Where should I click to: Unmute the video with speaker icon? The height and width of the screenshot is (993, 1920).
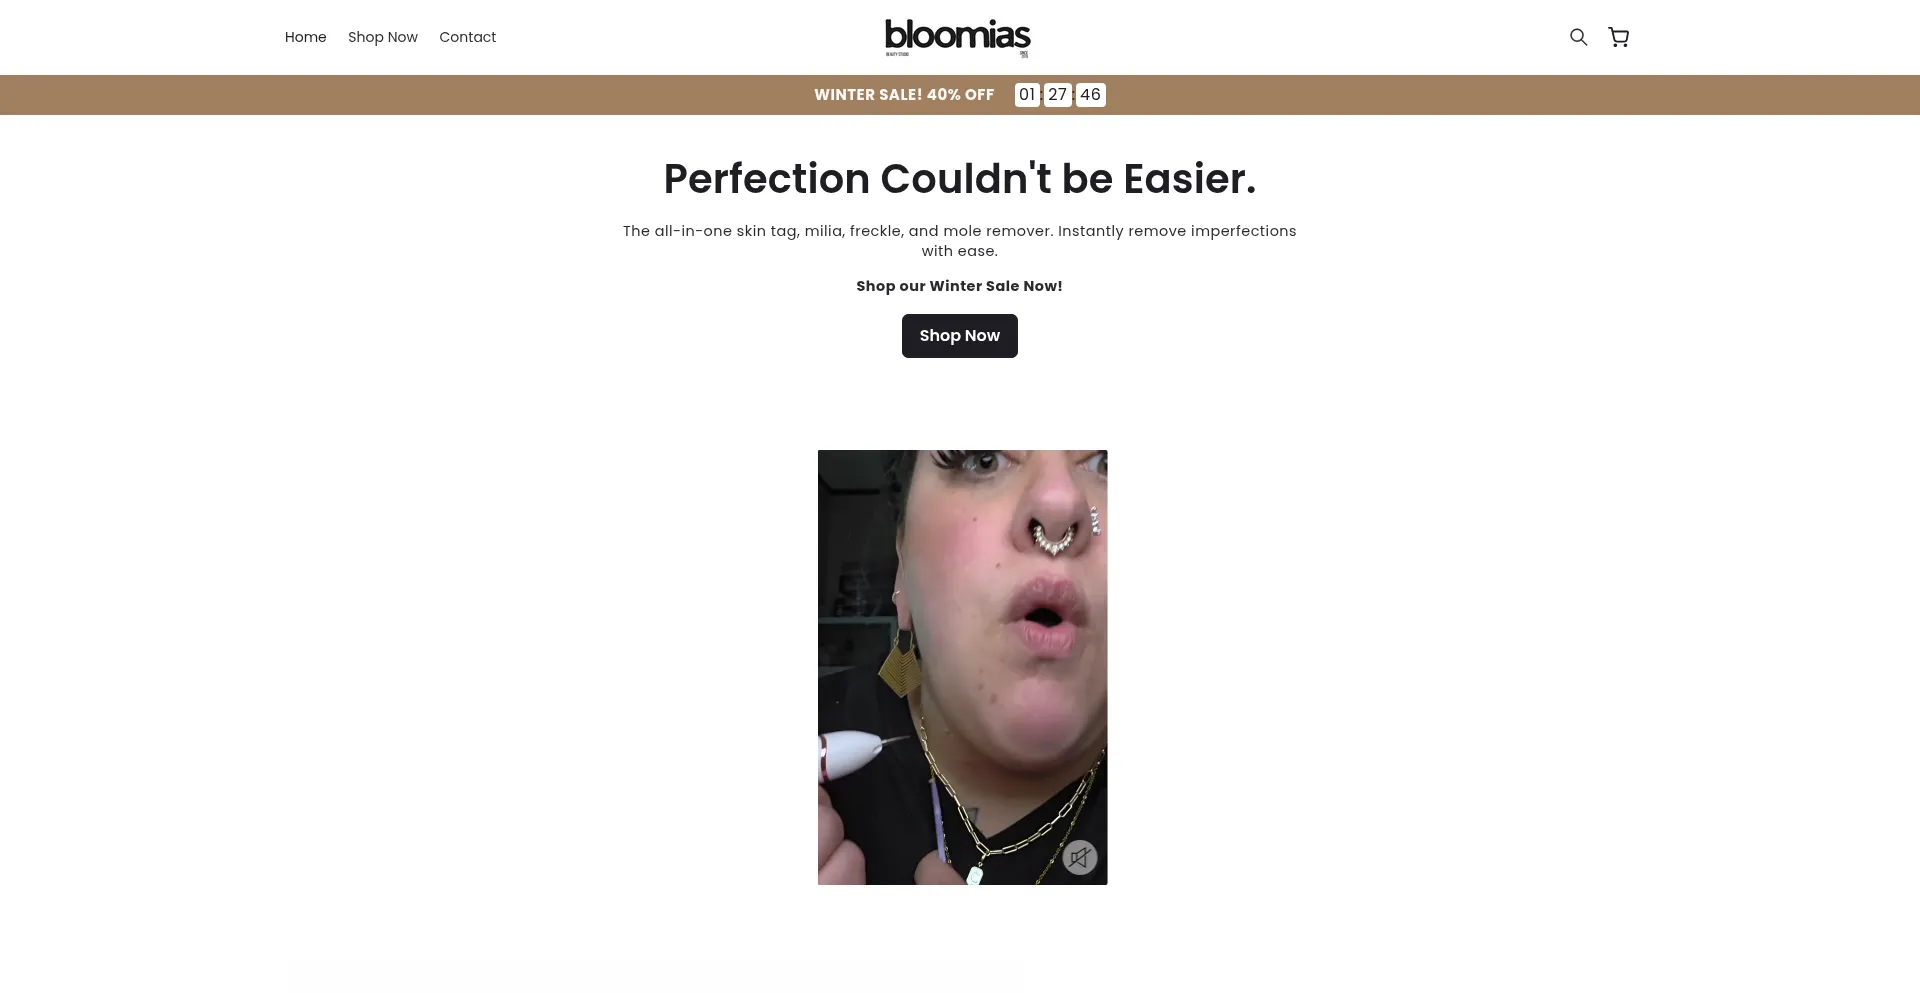pos(1080,857)
